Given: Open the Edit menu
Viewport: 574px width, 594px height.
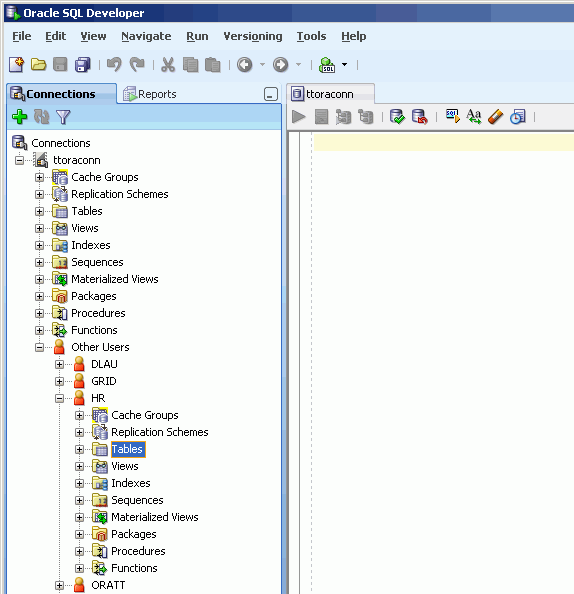Looking at the screenshot, I should click(x=55, y=36).
